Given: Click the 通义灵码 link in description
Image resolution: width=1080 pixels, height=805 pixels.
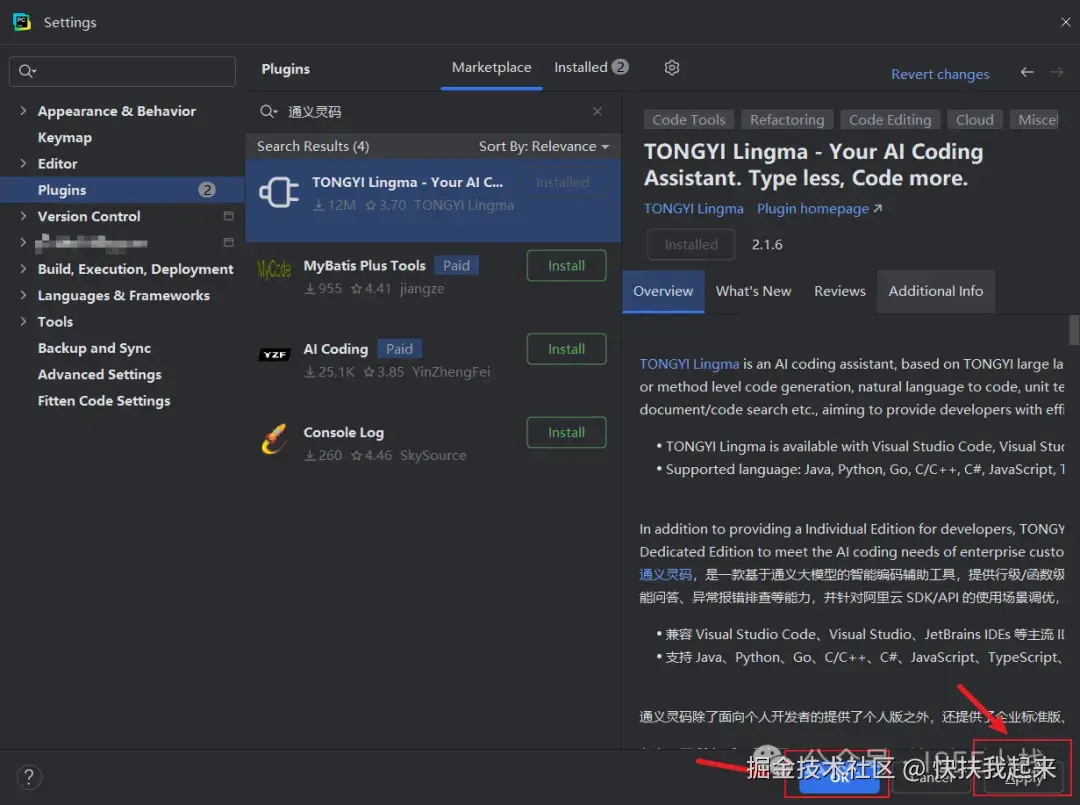Looking at the screenshot, I should tap(665, 574).
